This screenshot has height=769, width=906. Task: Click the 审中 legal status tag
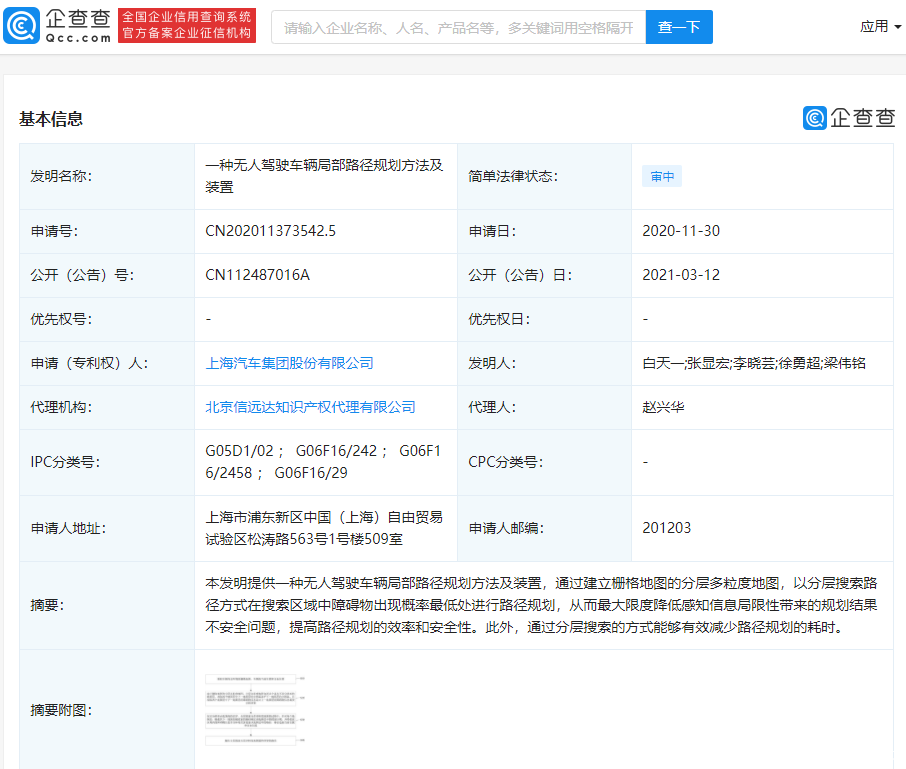click(x=662, y=176)
